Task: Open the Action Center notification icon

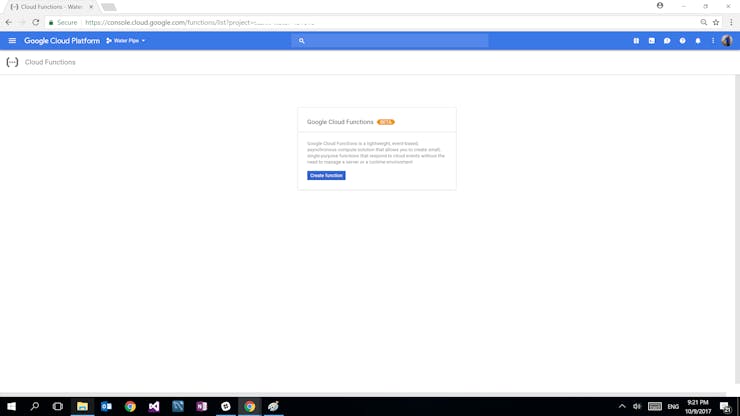Action: coord(725,407)
